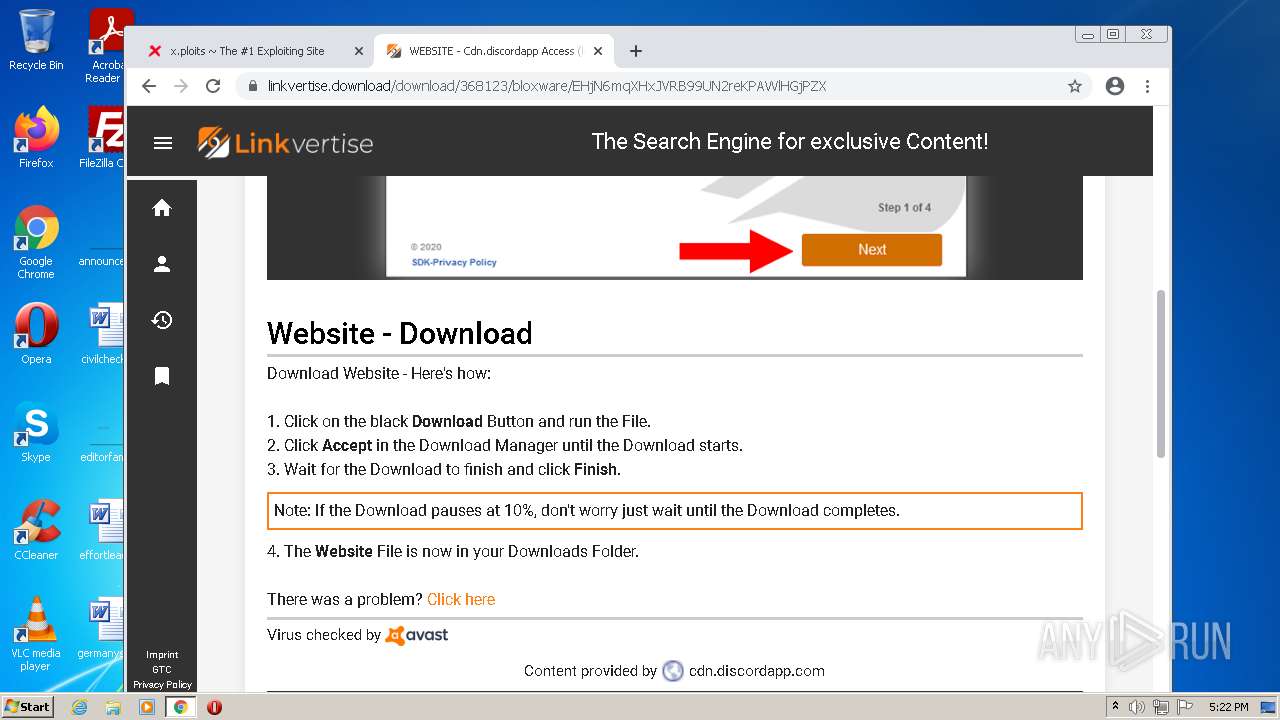This screenshot has height=720, width=1280.
Task: Click Chrome forward arrow
Action: coord(181,86)
